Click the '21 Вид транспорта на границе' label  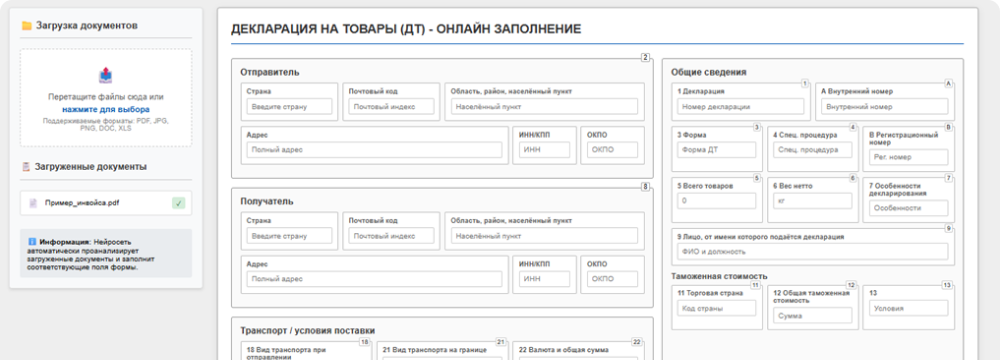click(x=434, y=350)
